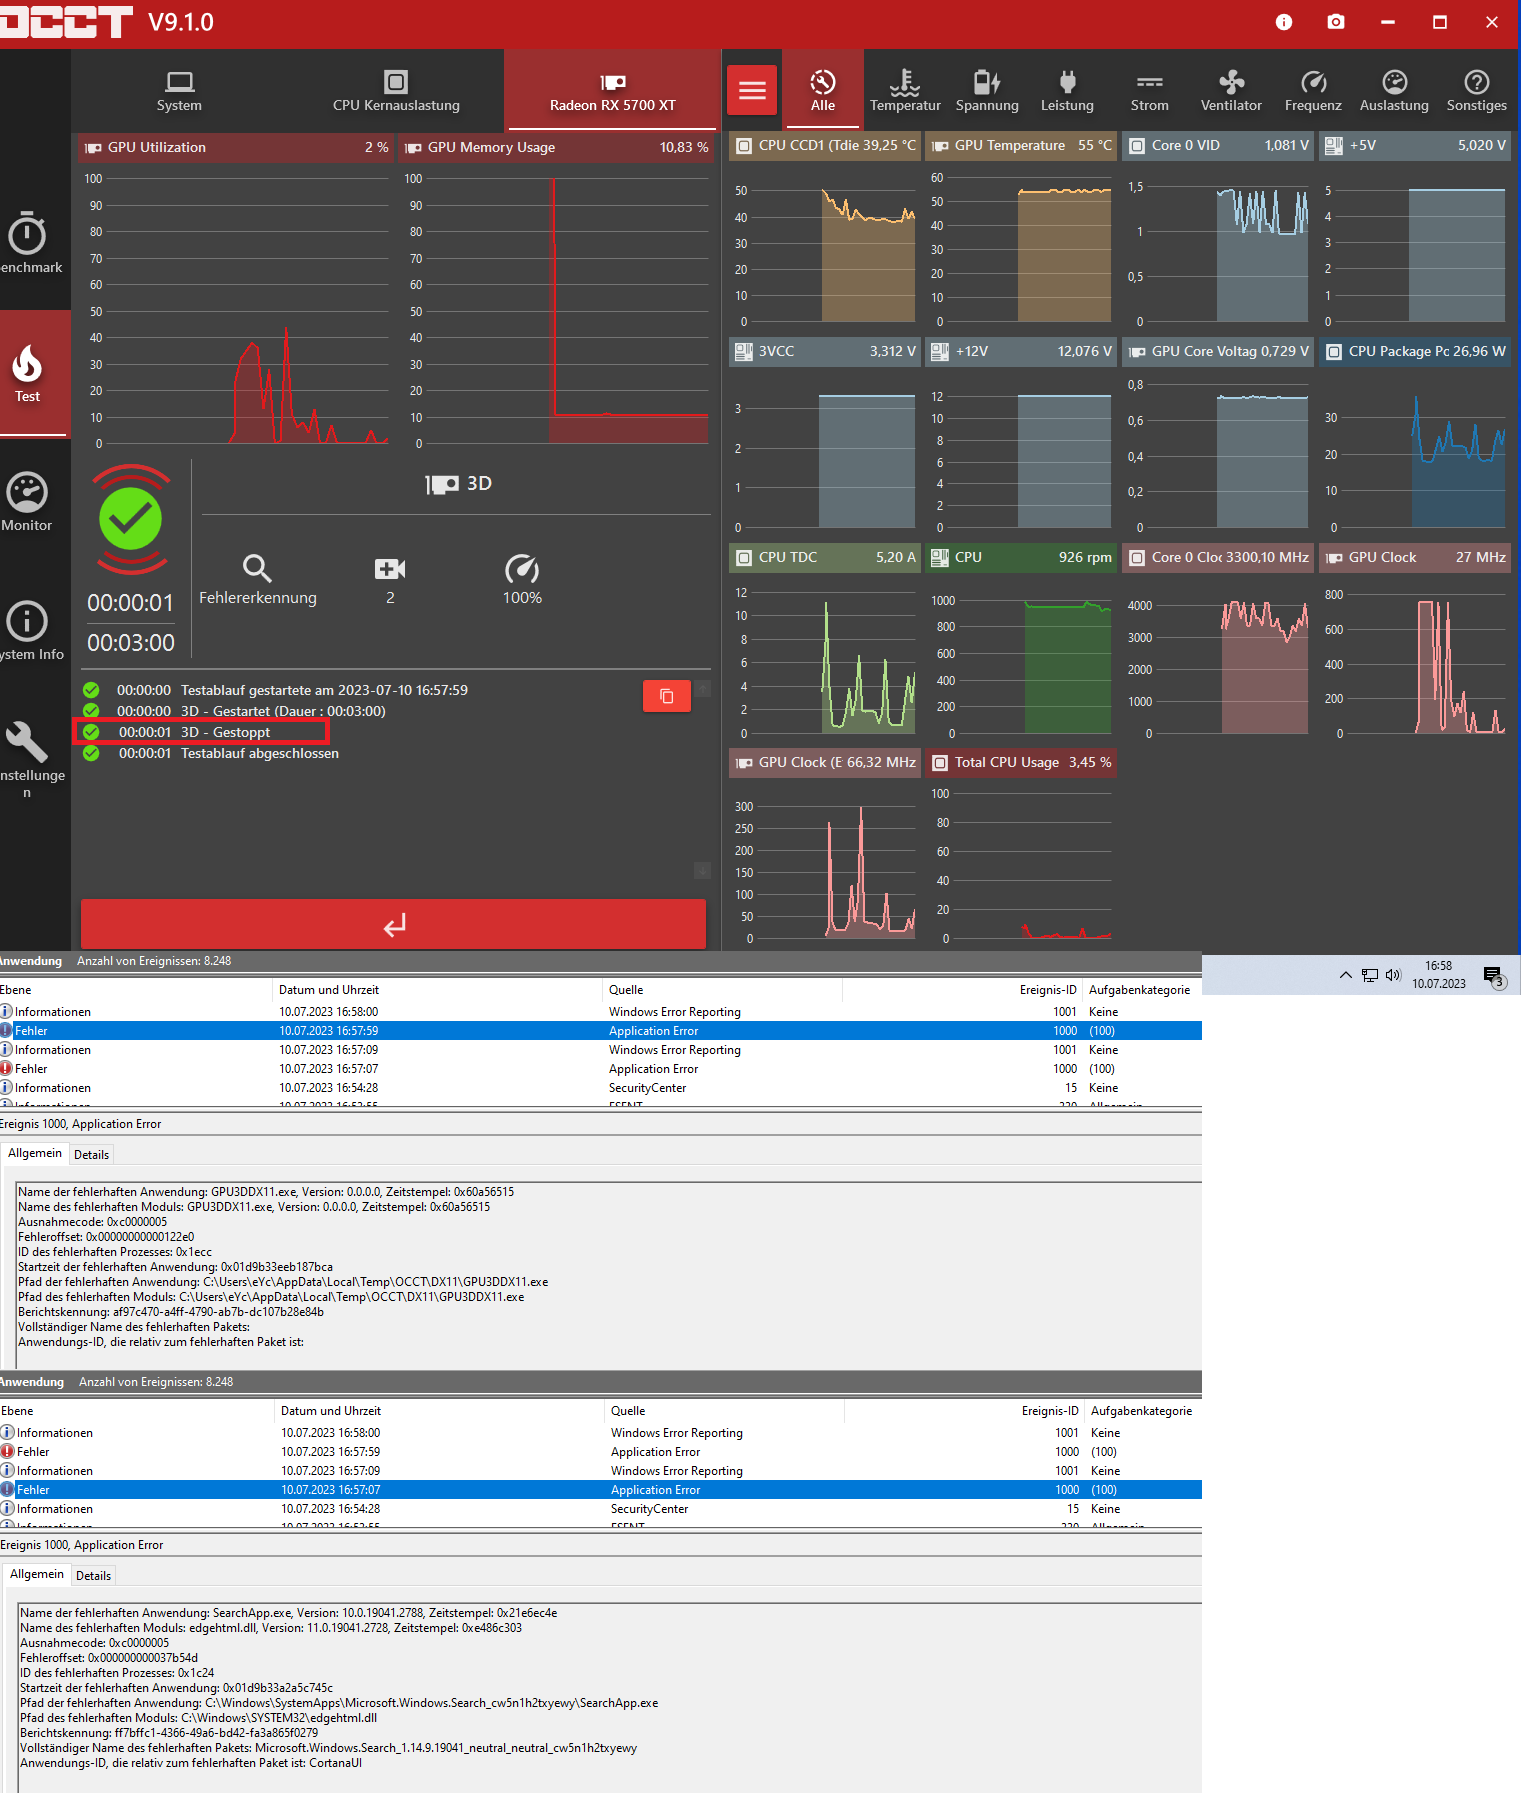The width and height of the screenshot is (1521, 1793).
Task: Sort by Ereignis-ID in upper event list
Action: 964,990
